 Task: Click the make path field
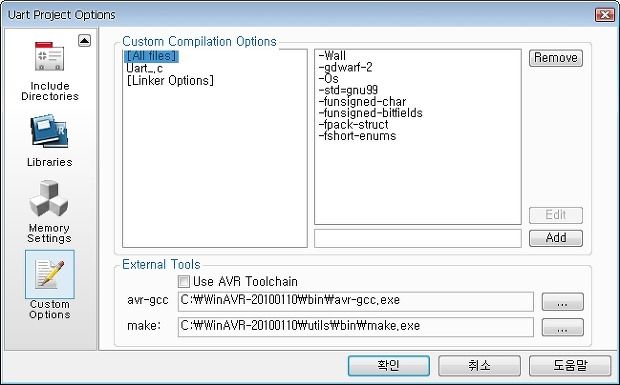click(355, 327)
